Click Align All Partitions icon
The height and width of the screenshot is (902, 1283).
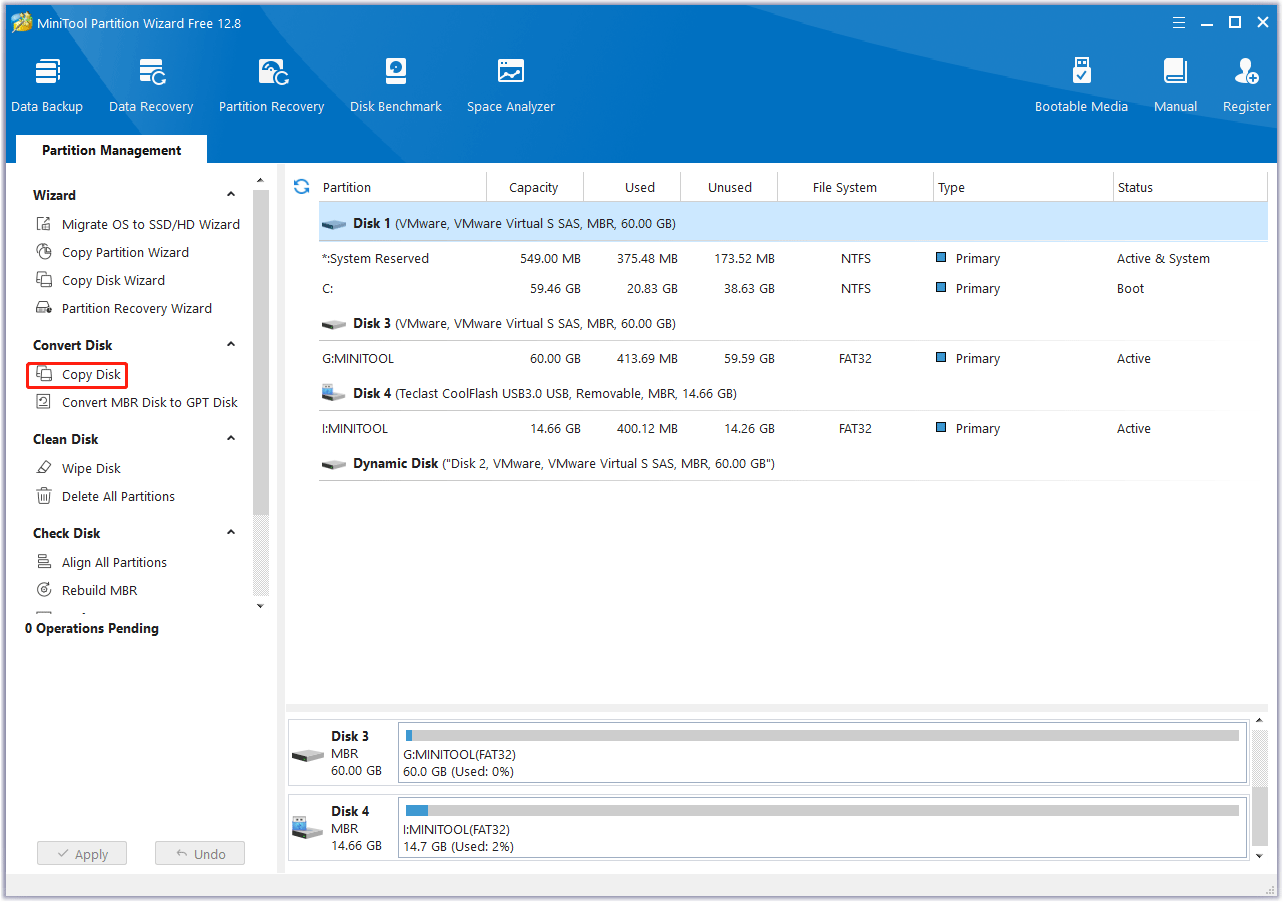44,562
